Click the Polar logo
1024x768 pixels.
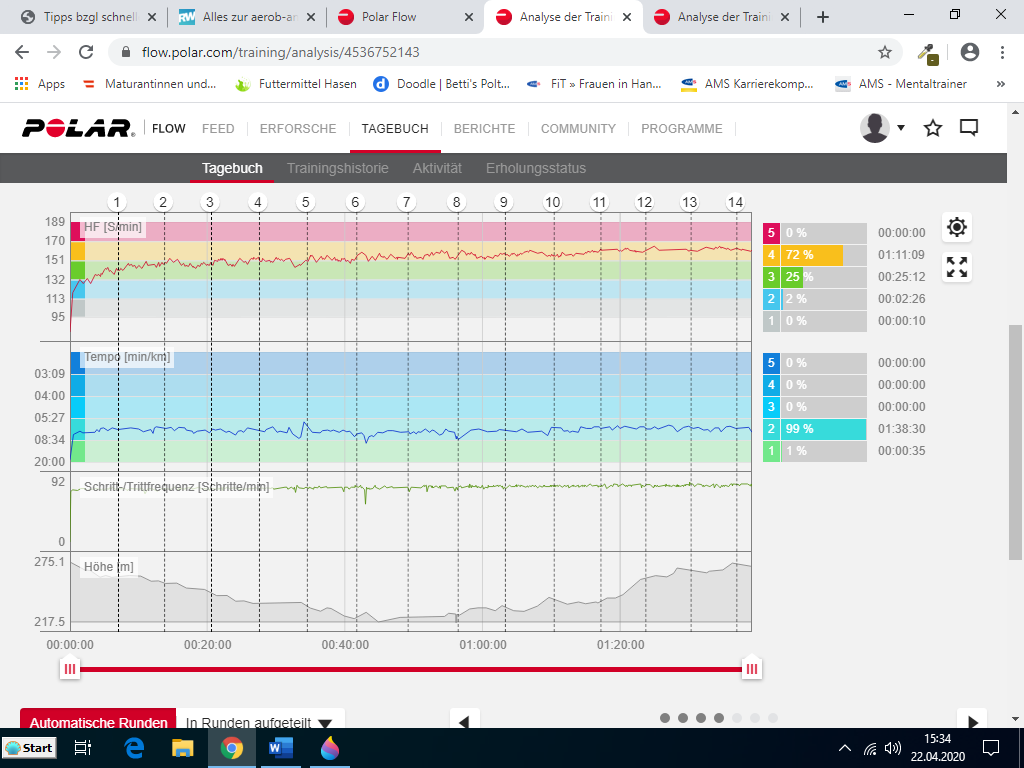78,128
